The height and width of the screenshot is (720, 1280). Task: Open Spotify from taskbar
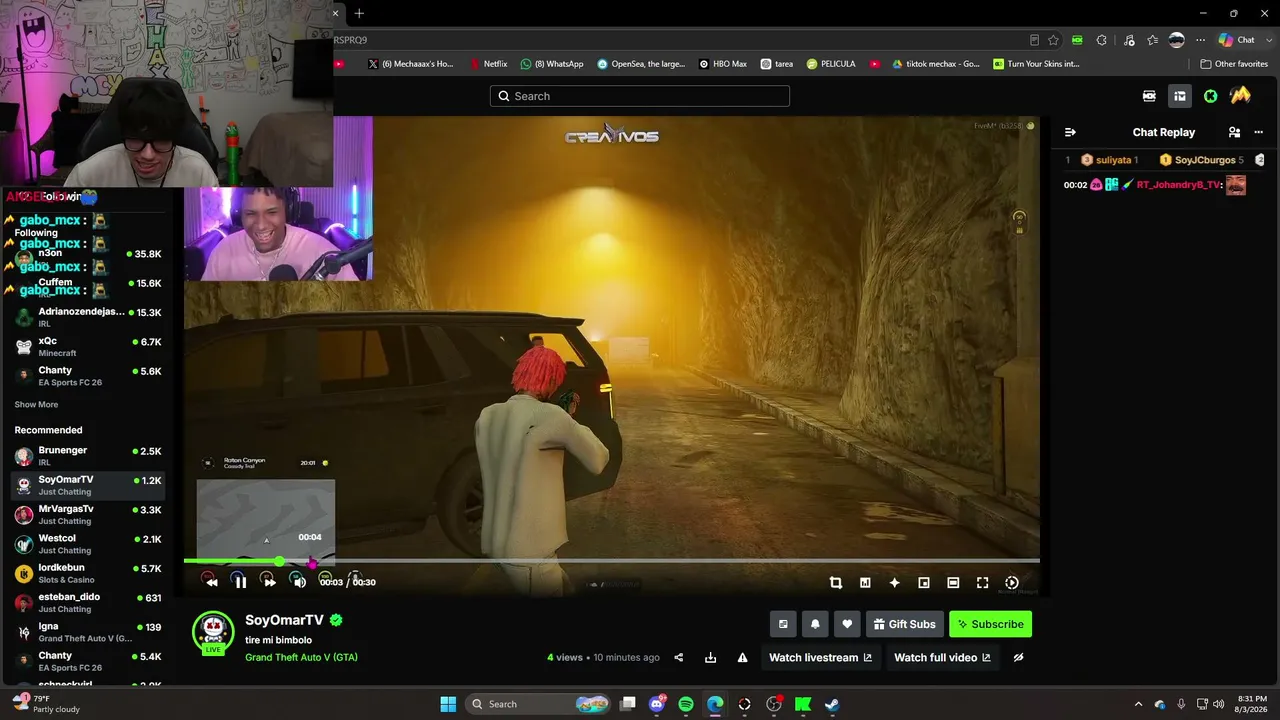click(x=686, y=704)
